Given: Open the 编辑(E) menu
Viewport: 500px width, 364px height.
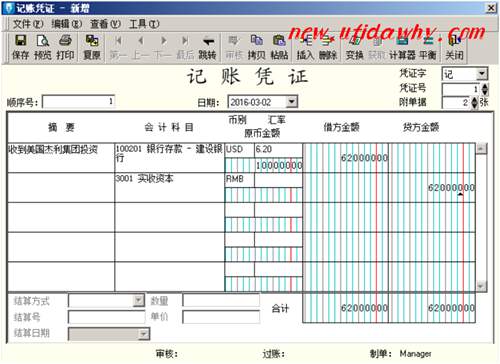Looking at the screenshot, I should click(66, 24).
